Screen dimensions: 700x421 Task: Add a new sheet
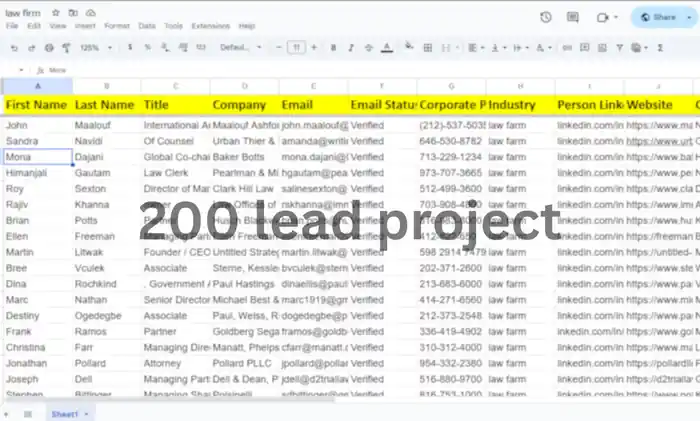pos(6,414)
